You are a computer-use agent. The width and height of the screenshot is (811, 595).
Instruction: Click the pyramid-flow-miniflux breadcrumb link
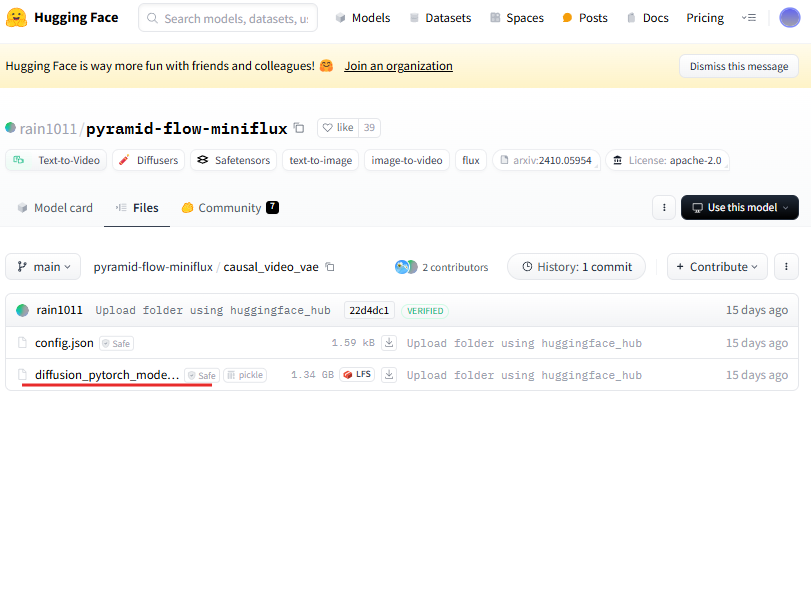[153, 267]
